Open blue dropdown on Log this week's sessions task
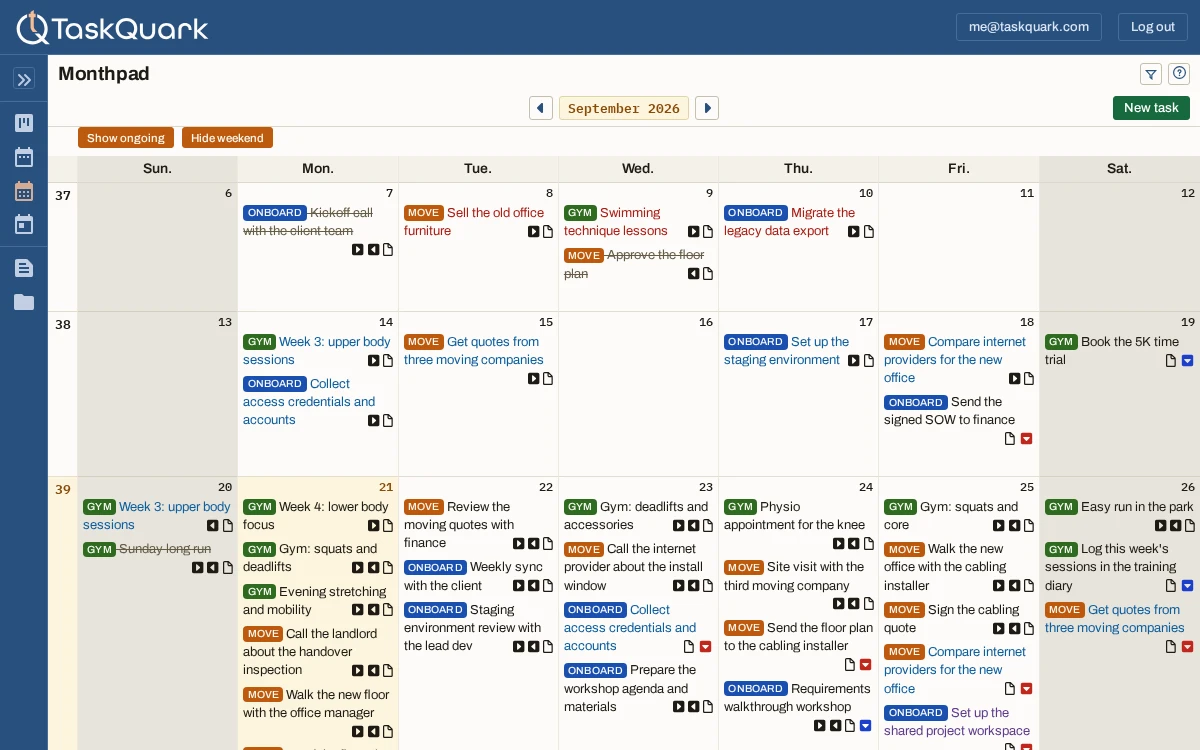This screenshot has width=1200, height=750. (x=1188, y=586)
